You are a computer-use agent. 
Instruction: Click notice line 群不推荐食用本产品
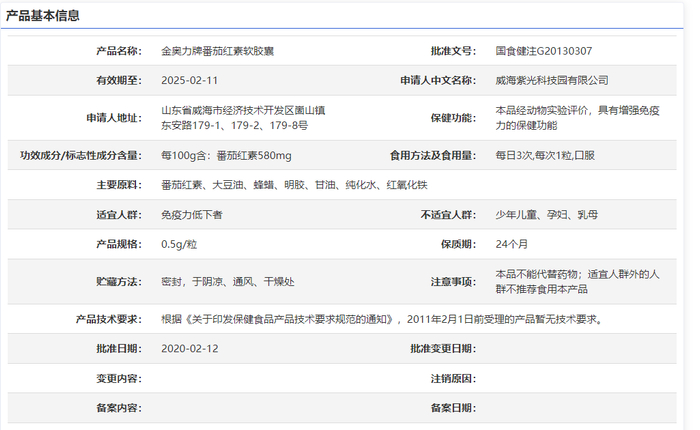[x=542, y=289]
